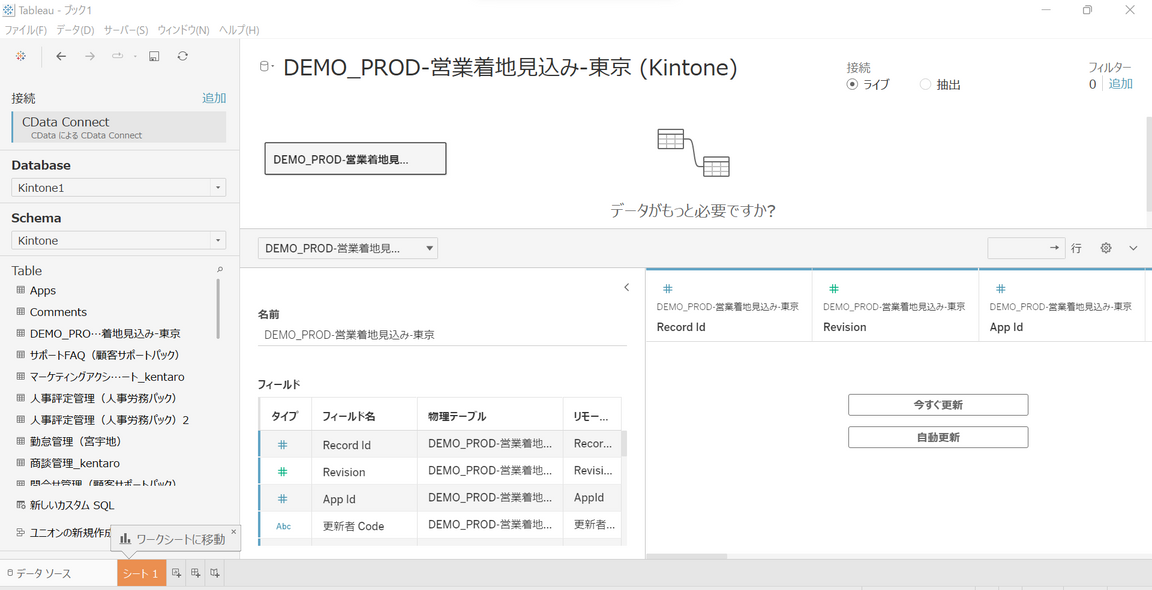Screen dimensions: 1152x590
Task: Click 追加 link under フィルター
Action: click(x=1120, y=84)
